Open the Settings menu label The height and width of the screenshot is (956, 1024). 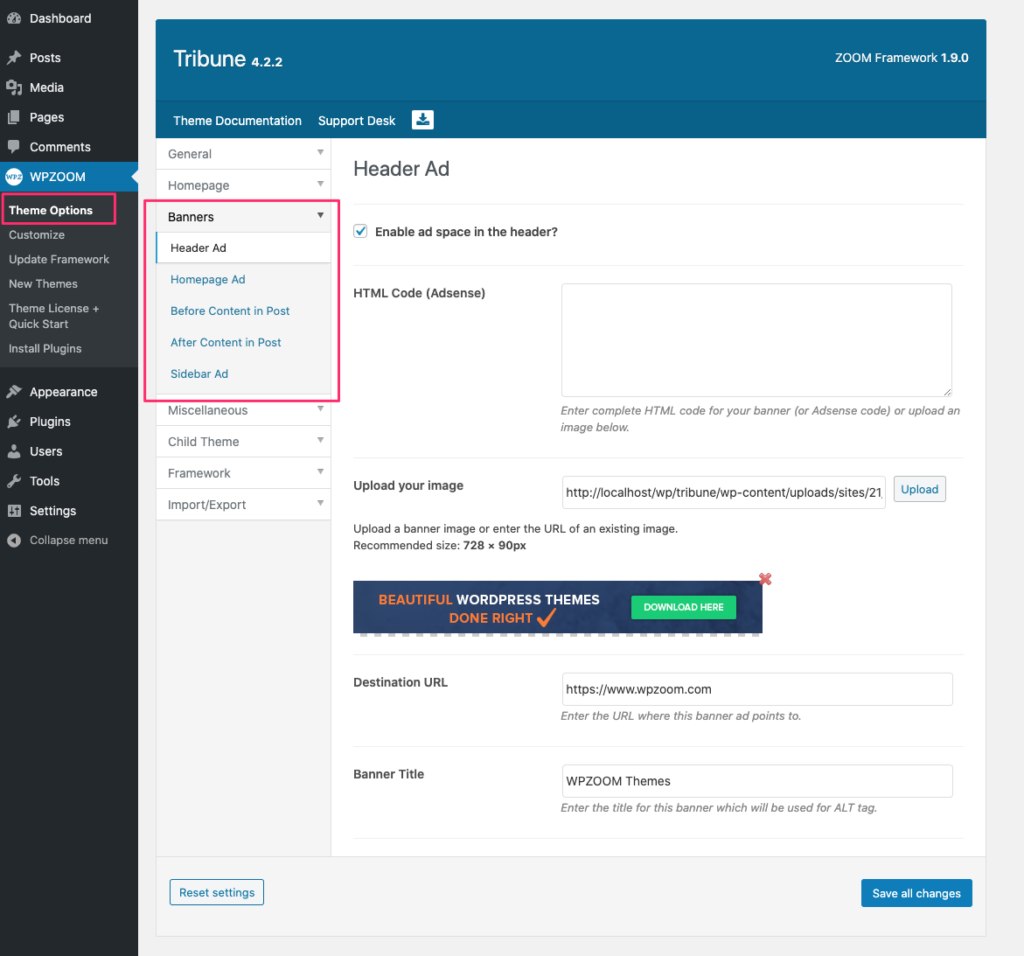[x=53, y=511]
